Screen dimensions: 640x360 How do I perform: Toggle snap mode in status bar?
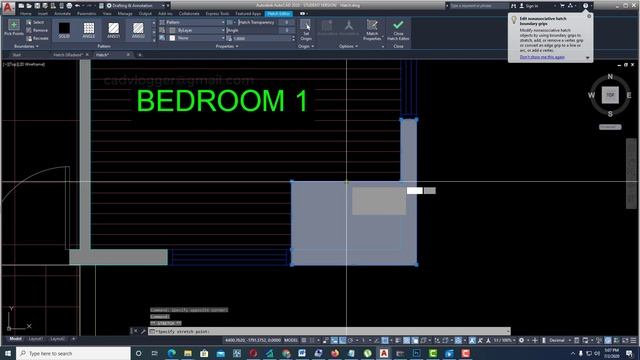(x=312, y=340)
